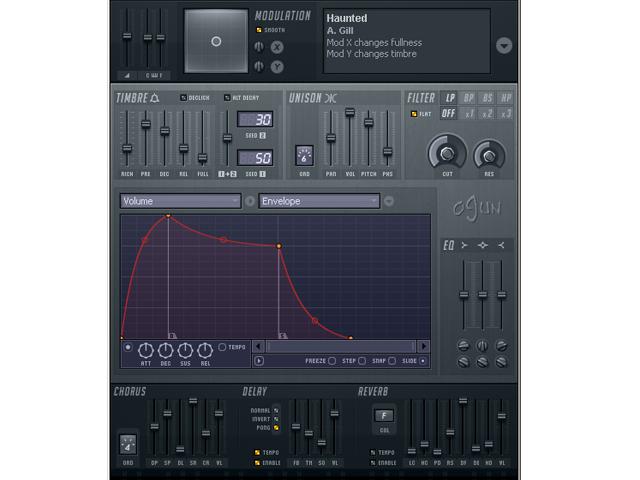Toggle Alt Decay in Timbre section
The height and width of the screenshot is (480, 640).
coord(227,97)
